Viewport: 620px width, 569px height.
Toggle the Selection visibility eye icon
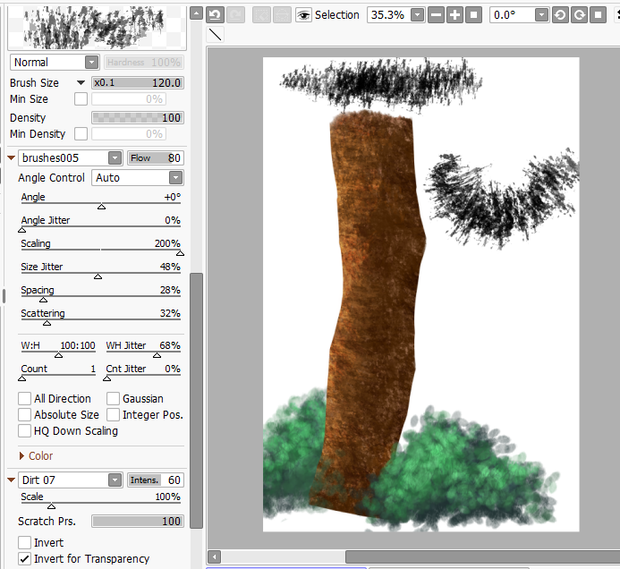[303, 15]
